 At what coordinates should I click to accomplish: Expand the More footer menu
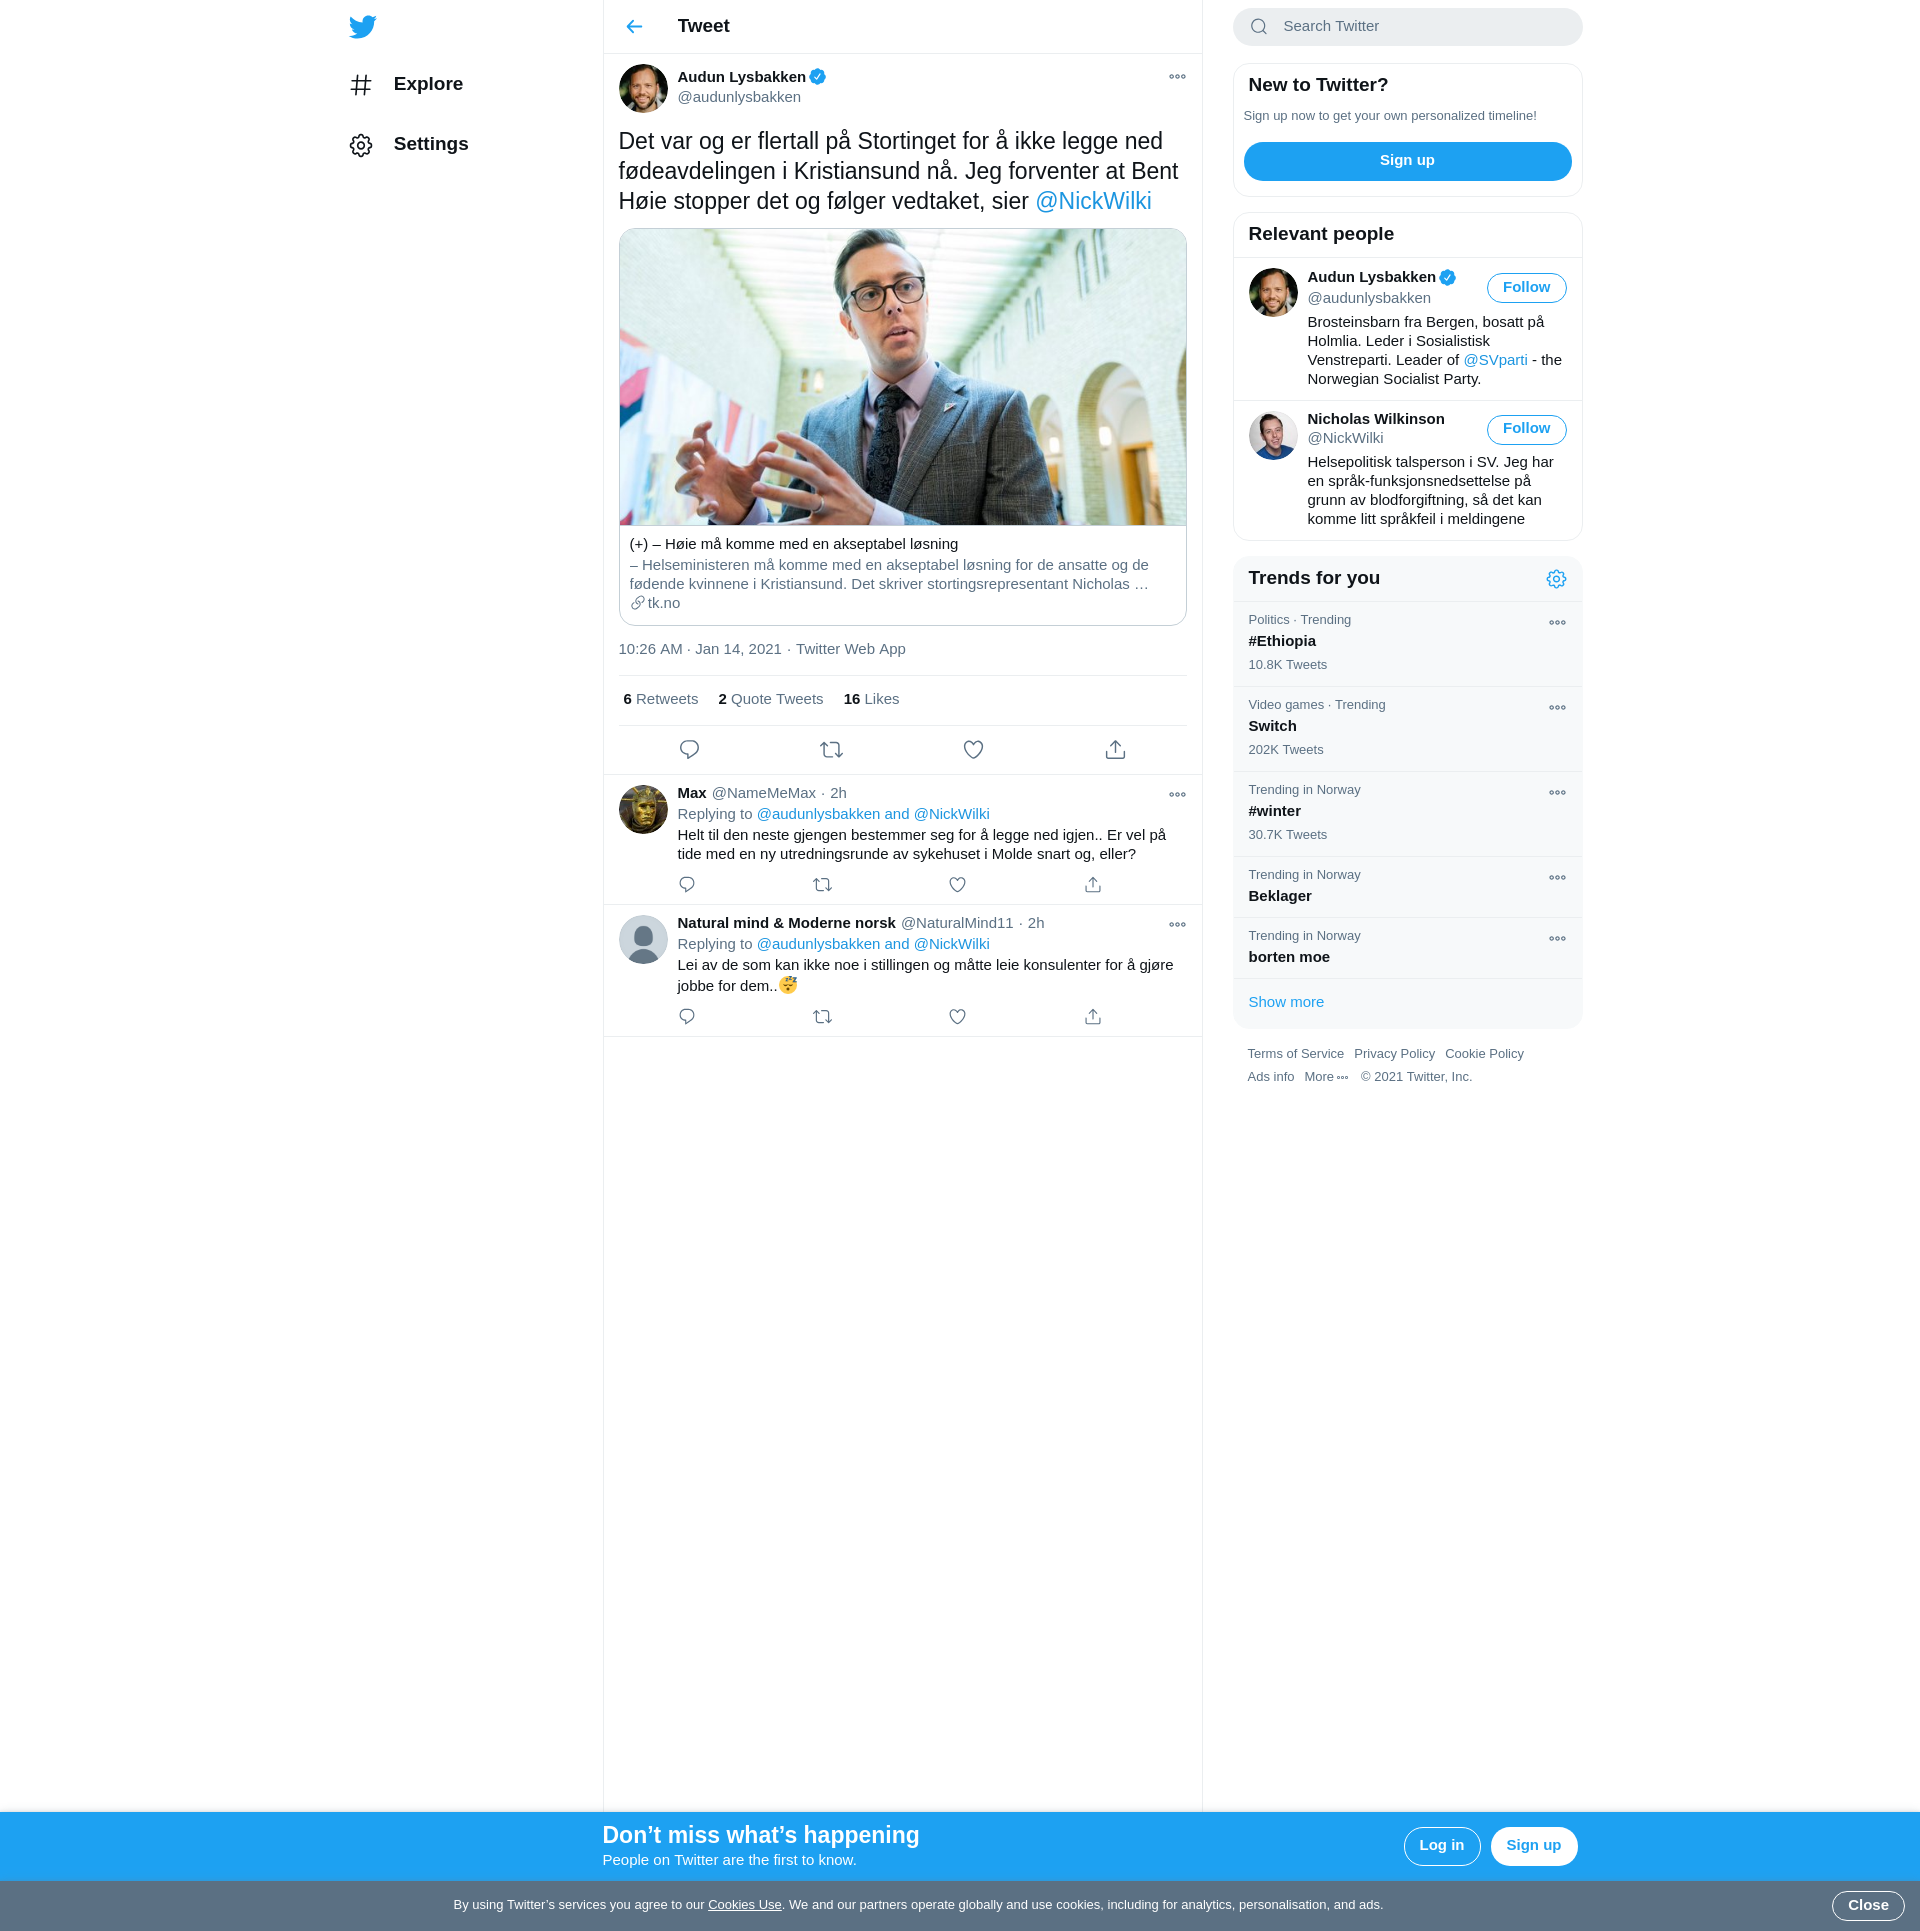tap(1326, 1077)
